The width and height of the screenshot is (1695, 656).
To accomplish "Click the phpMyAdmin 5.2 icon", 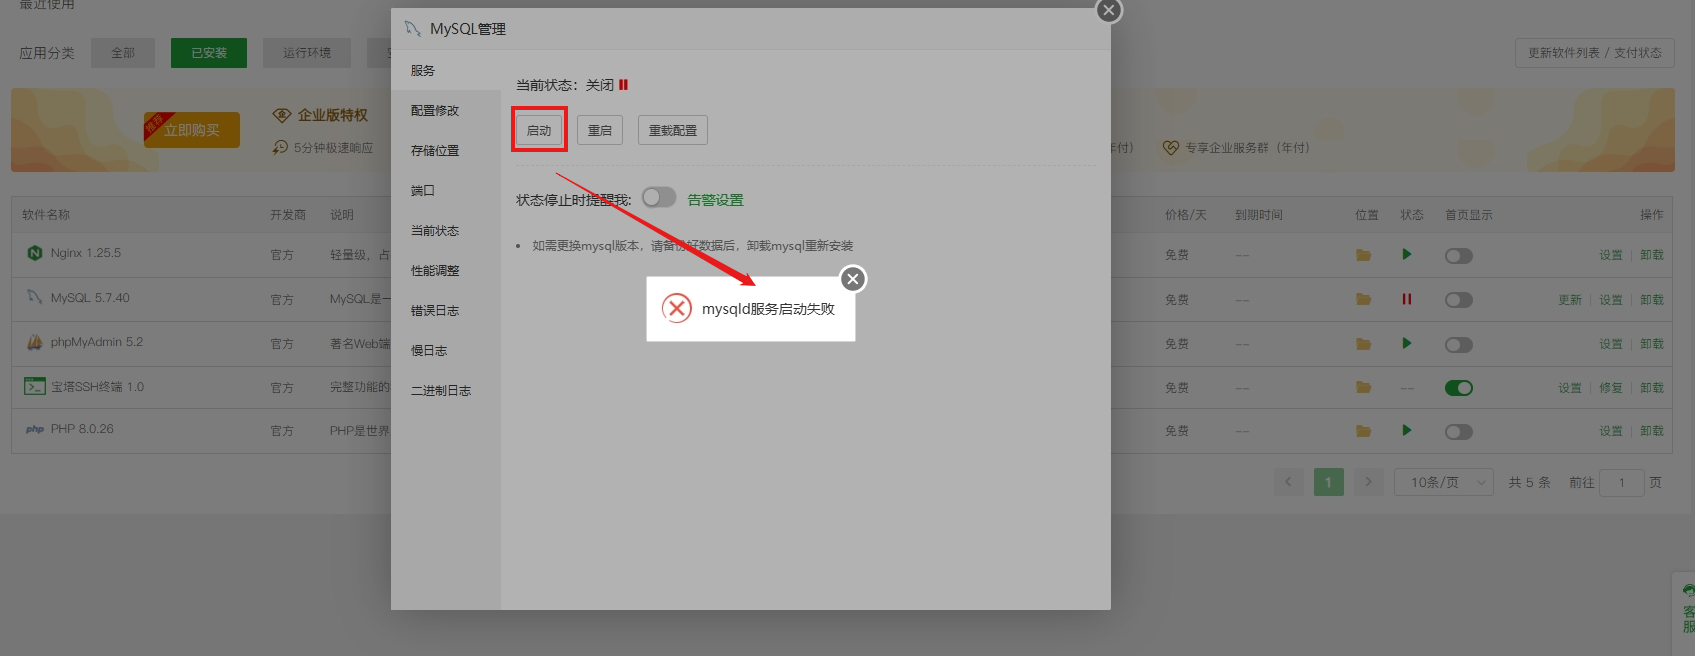I will (35, 342).
